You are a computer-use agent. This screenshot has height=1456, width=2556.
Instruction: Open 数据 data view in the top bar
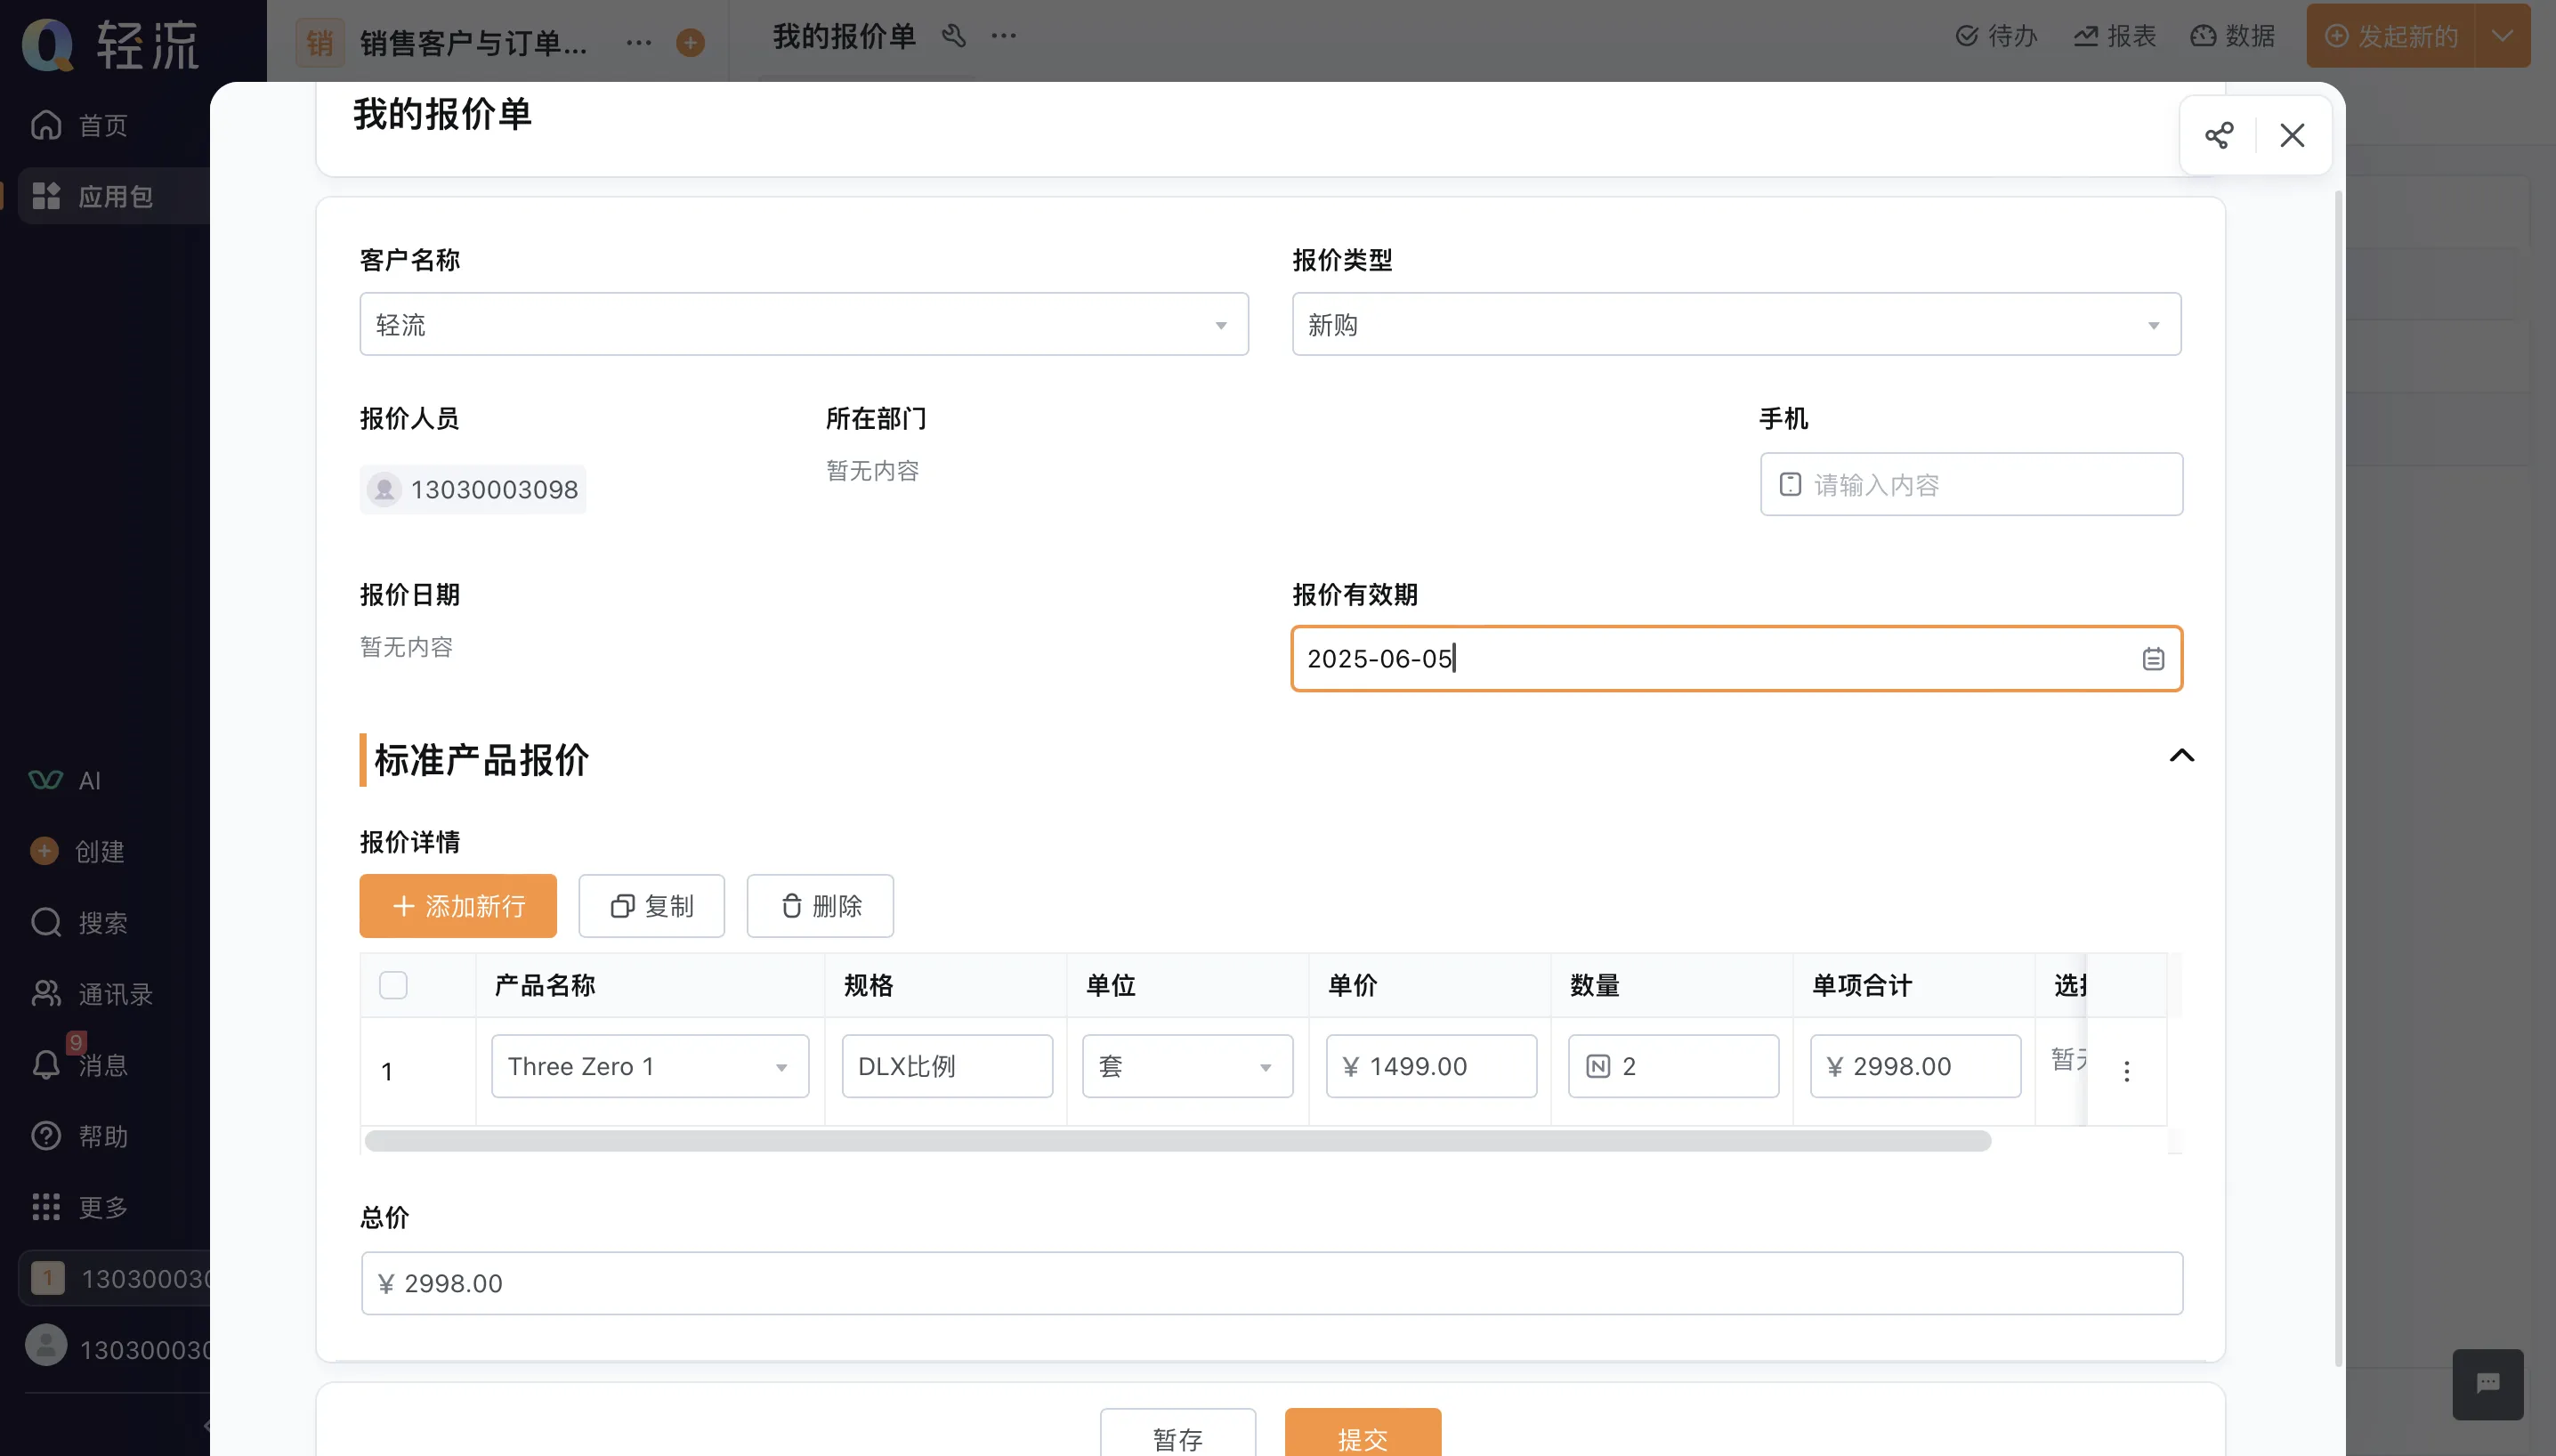click(x=2234, y=35)
